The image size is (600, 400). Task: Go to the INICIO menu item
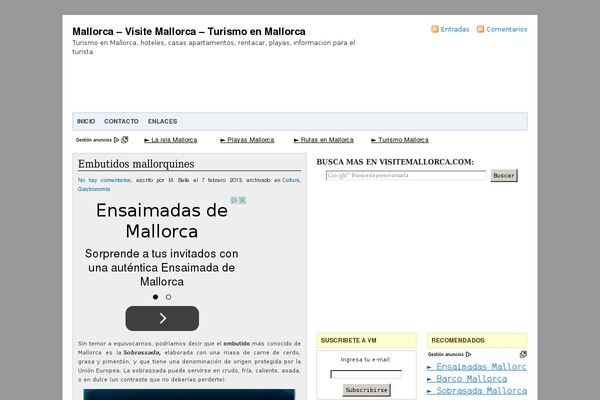(x=86, y=121)
